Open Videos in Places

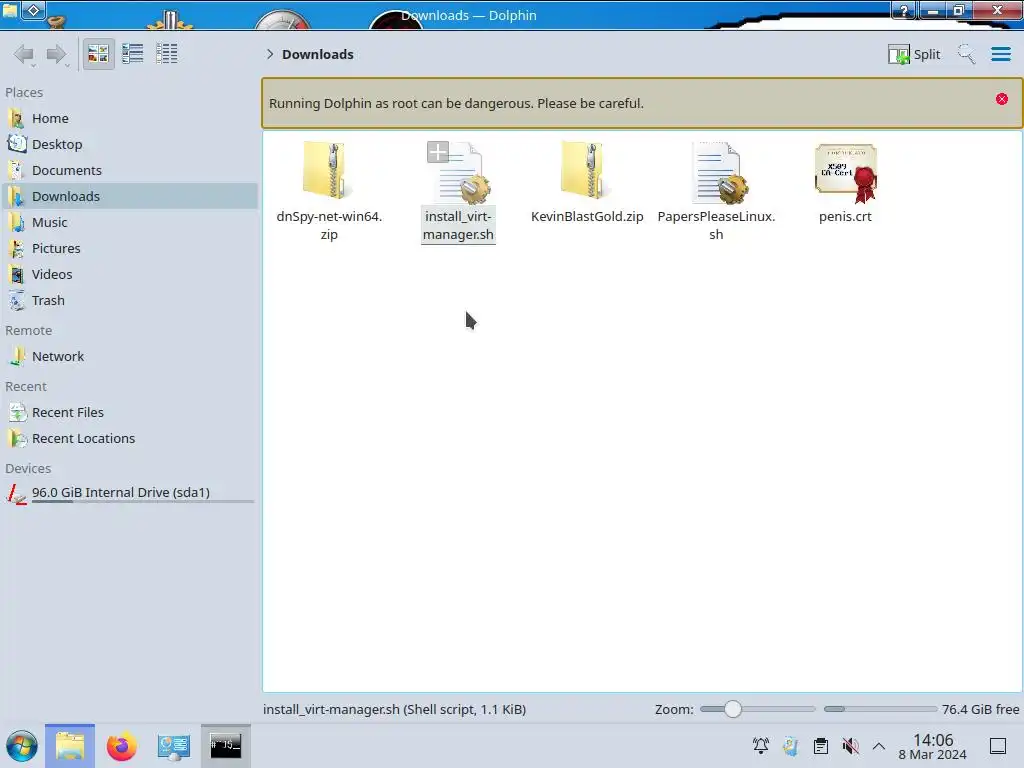click(131, 275)
